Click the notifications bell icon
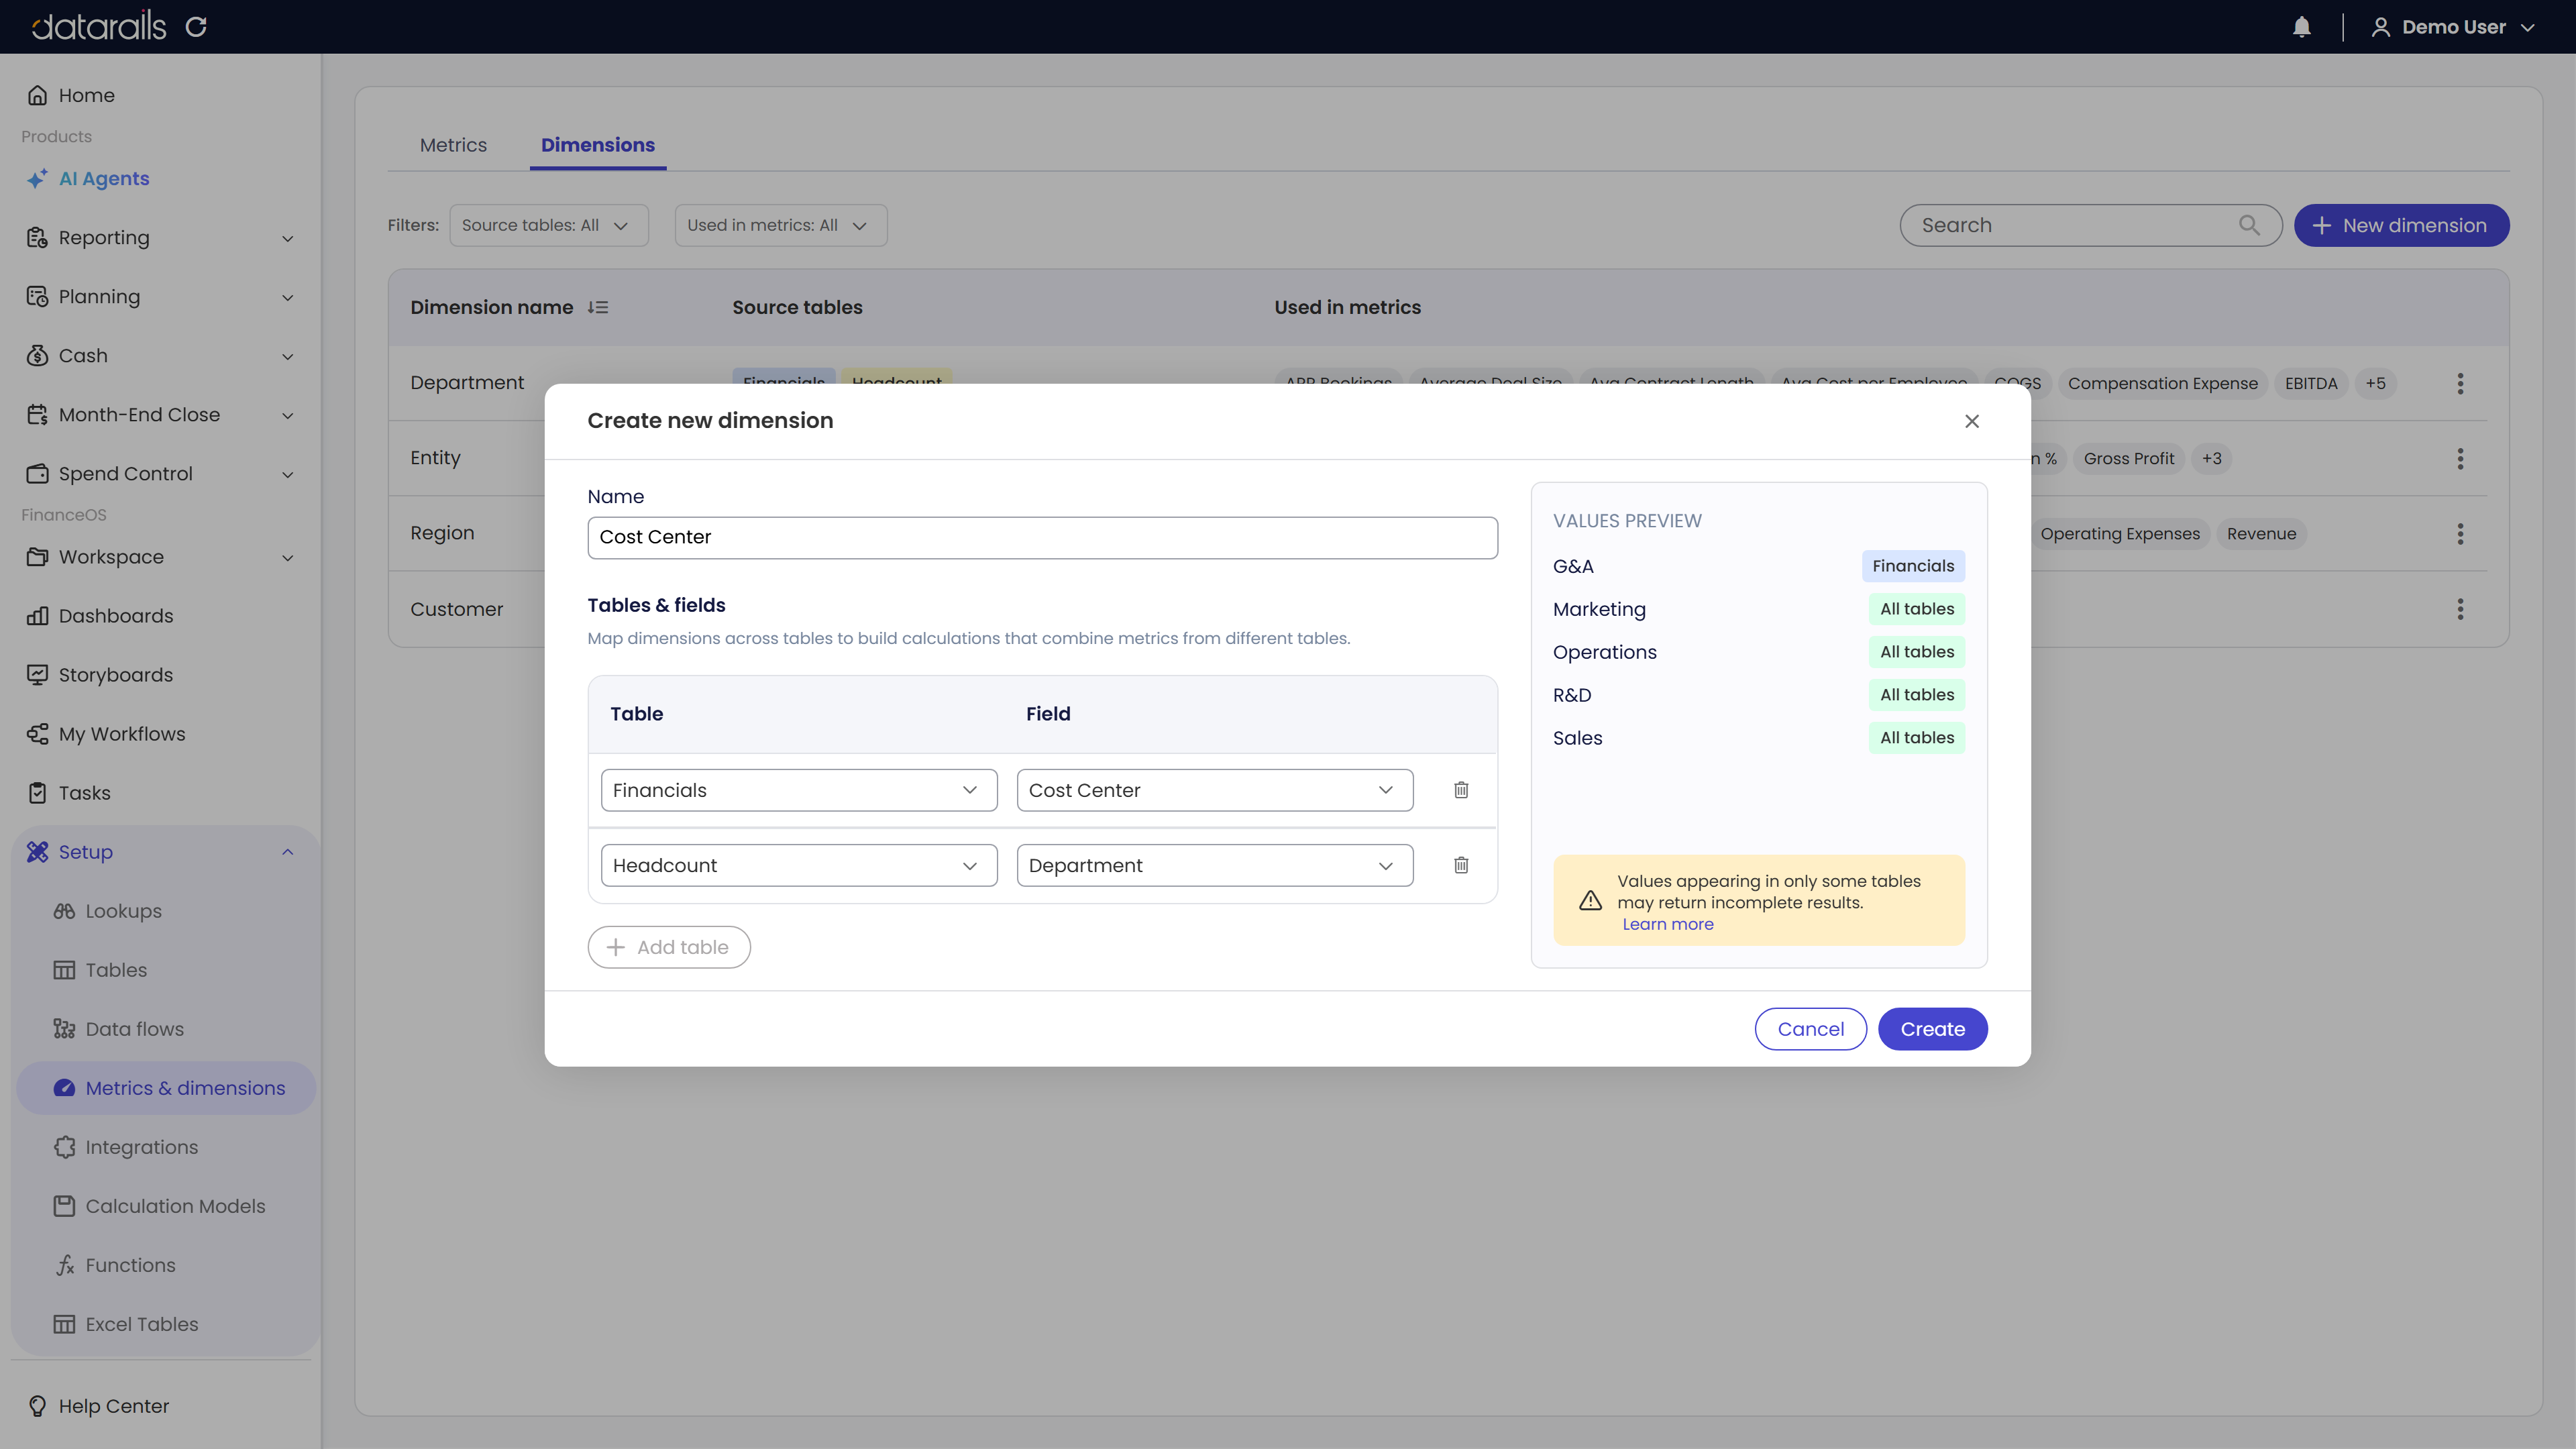This screenshot has height=1449, width=2576. coord(2302,27)
